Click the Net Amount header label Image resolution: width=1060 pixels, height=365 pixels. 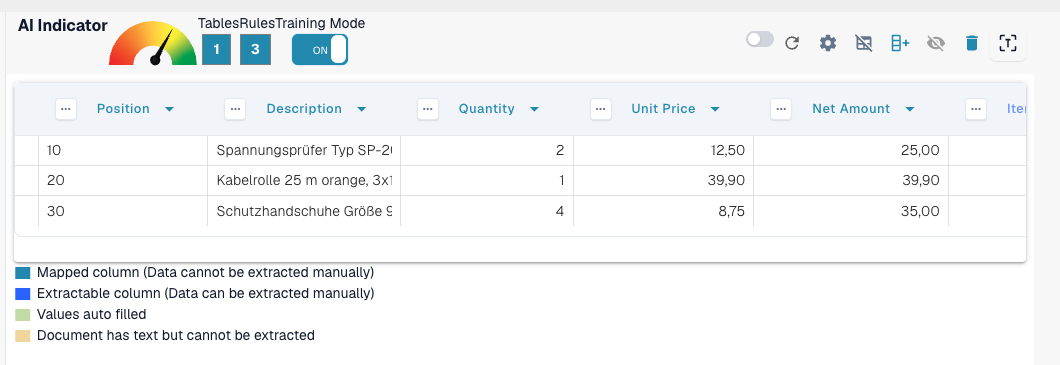(x=851, y=109)
